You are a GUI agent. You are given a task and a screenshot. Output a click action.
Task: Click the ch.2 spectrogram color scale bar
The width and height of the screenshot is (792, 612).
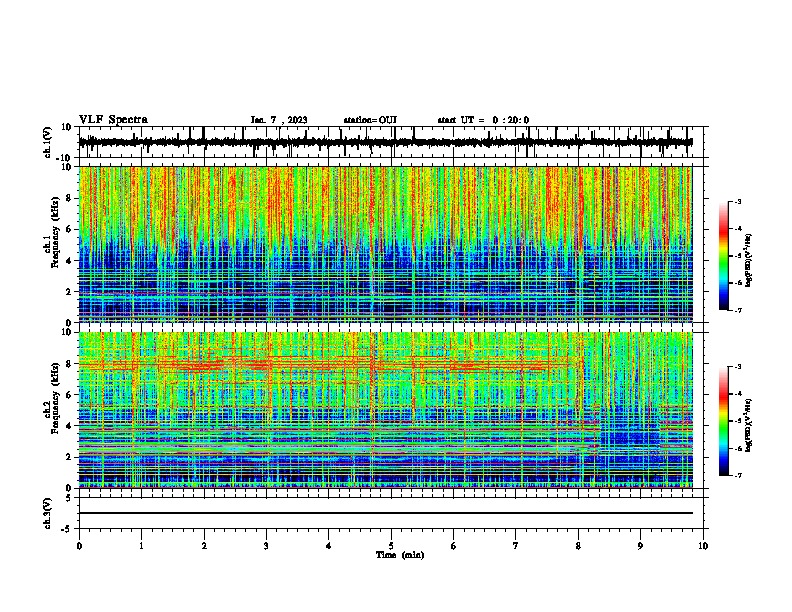point(723,421)
